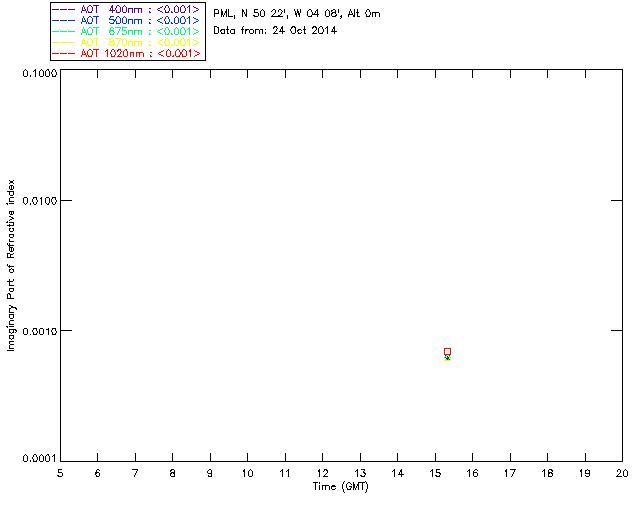Click the green-yellow marker below the red square
The height and width of the screenshot is (512, 640).
(x=447, y=358)
